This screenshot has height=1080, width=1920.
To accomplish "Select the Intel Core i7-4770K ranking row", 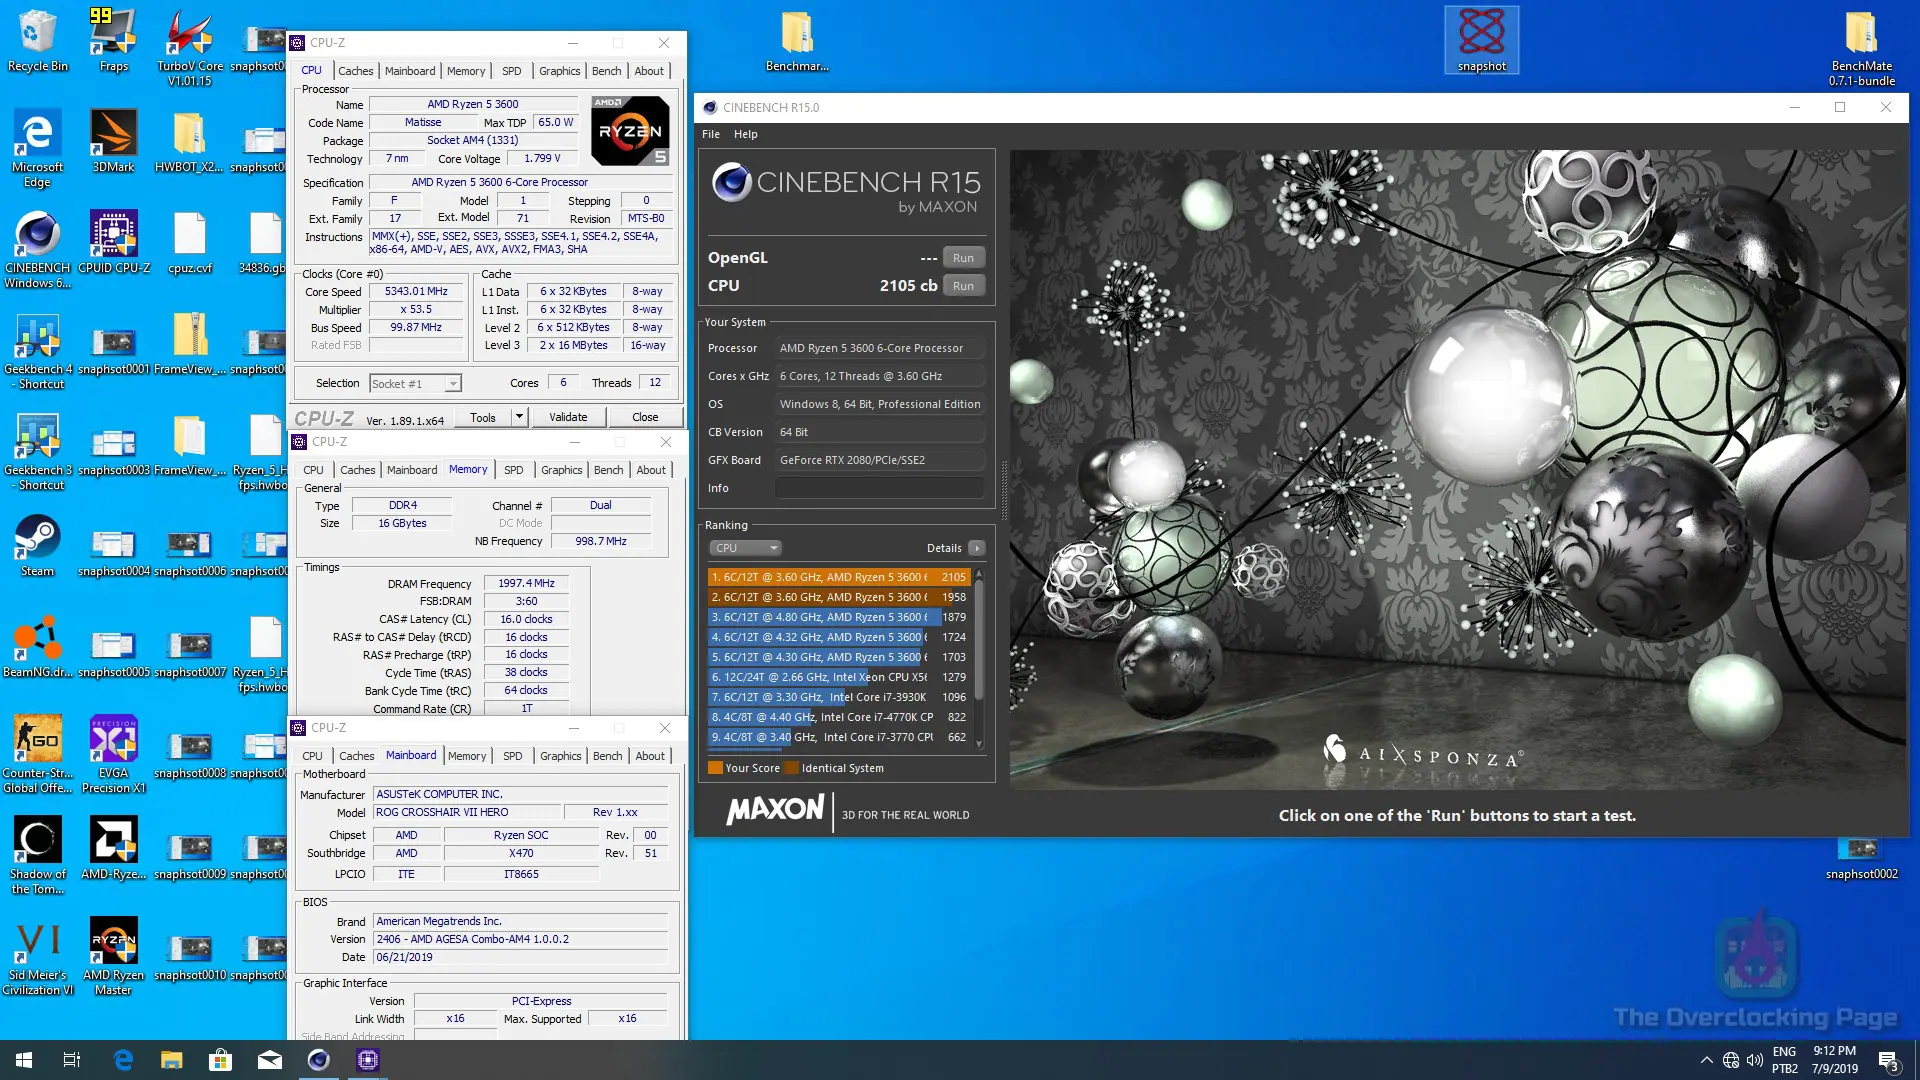I will [838, 717].
